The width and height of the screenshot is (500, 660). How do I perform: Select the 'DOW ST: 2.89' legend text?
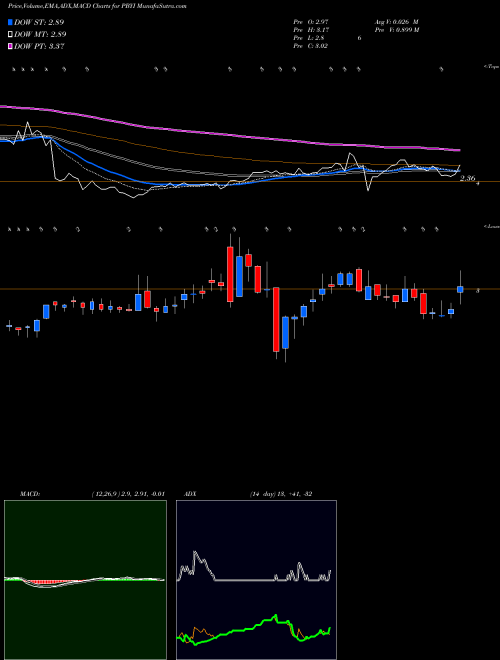coord(39,22)
